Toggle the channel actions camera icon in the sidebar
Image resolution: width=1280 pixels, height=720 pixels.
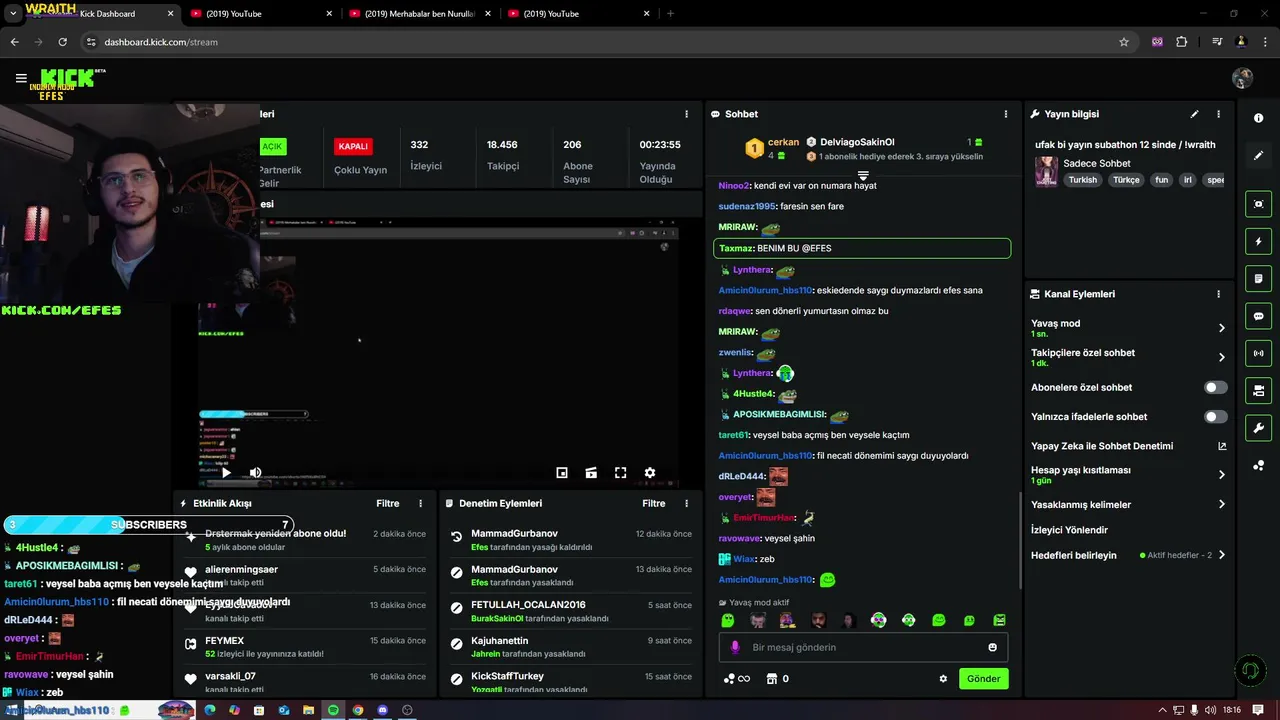pyautogui.click(x=1258, y=390)
